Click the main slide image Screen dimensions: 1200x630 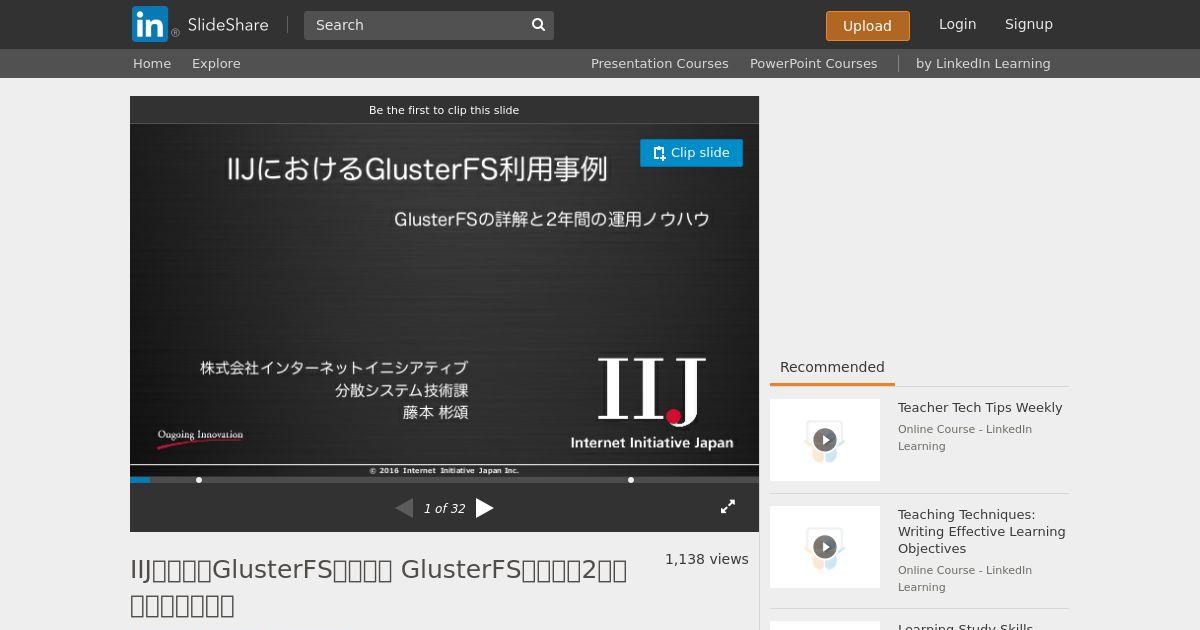pyautogui.click(x=444, y=300)
